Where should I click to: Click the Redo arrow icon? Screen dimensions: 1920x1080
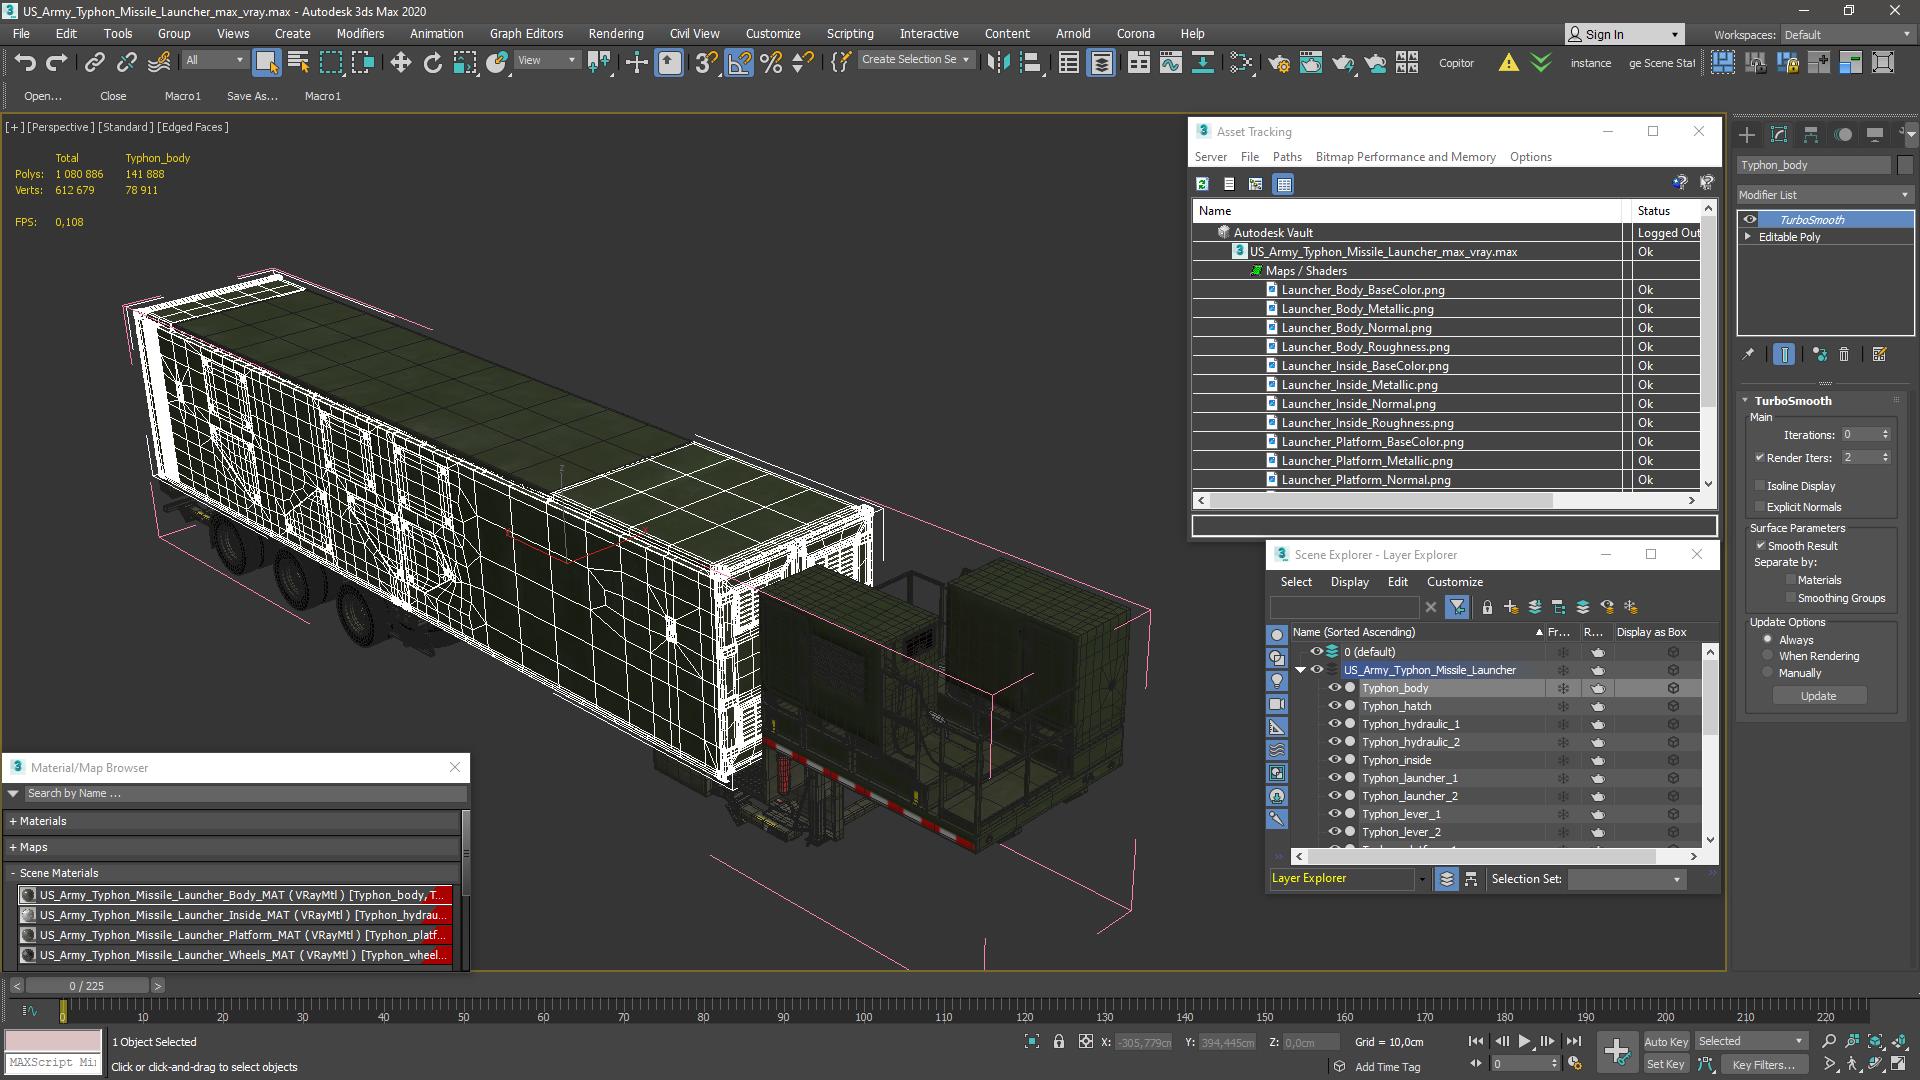tap(57, 62)
